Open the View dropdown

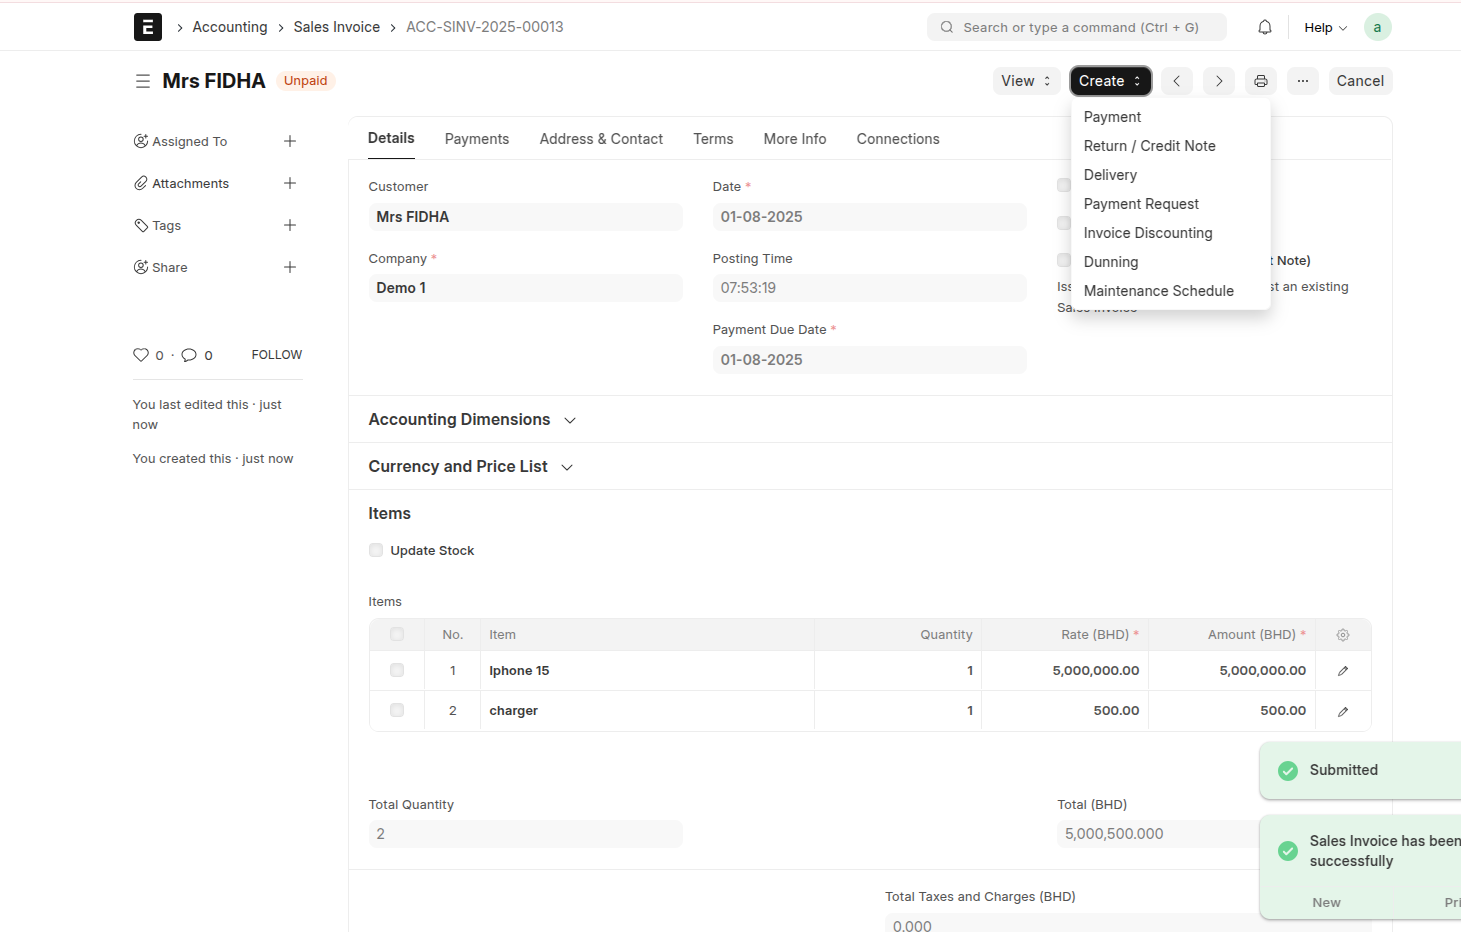coord(1026,81)
